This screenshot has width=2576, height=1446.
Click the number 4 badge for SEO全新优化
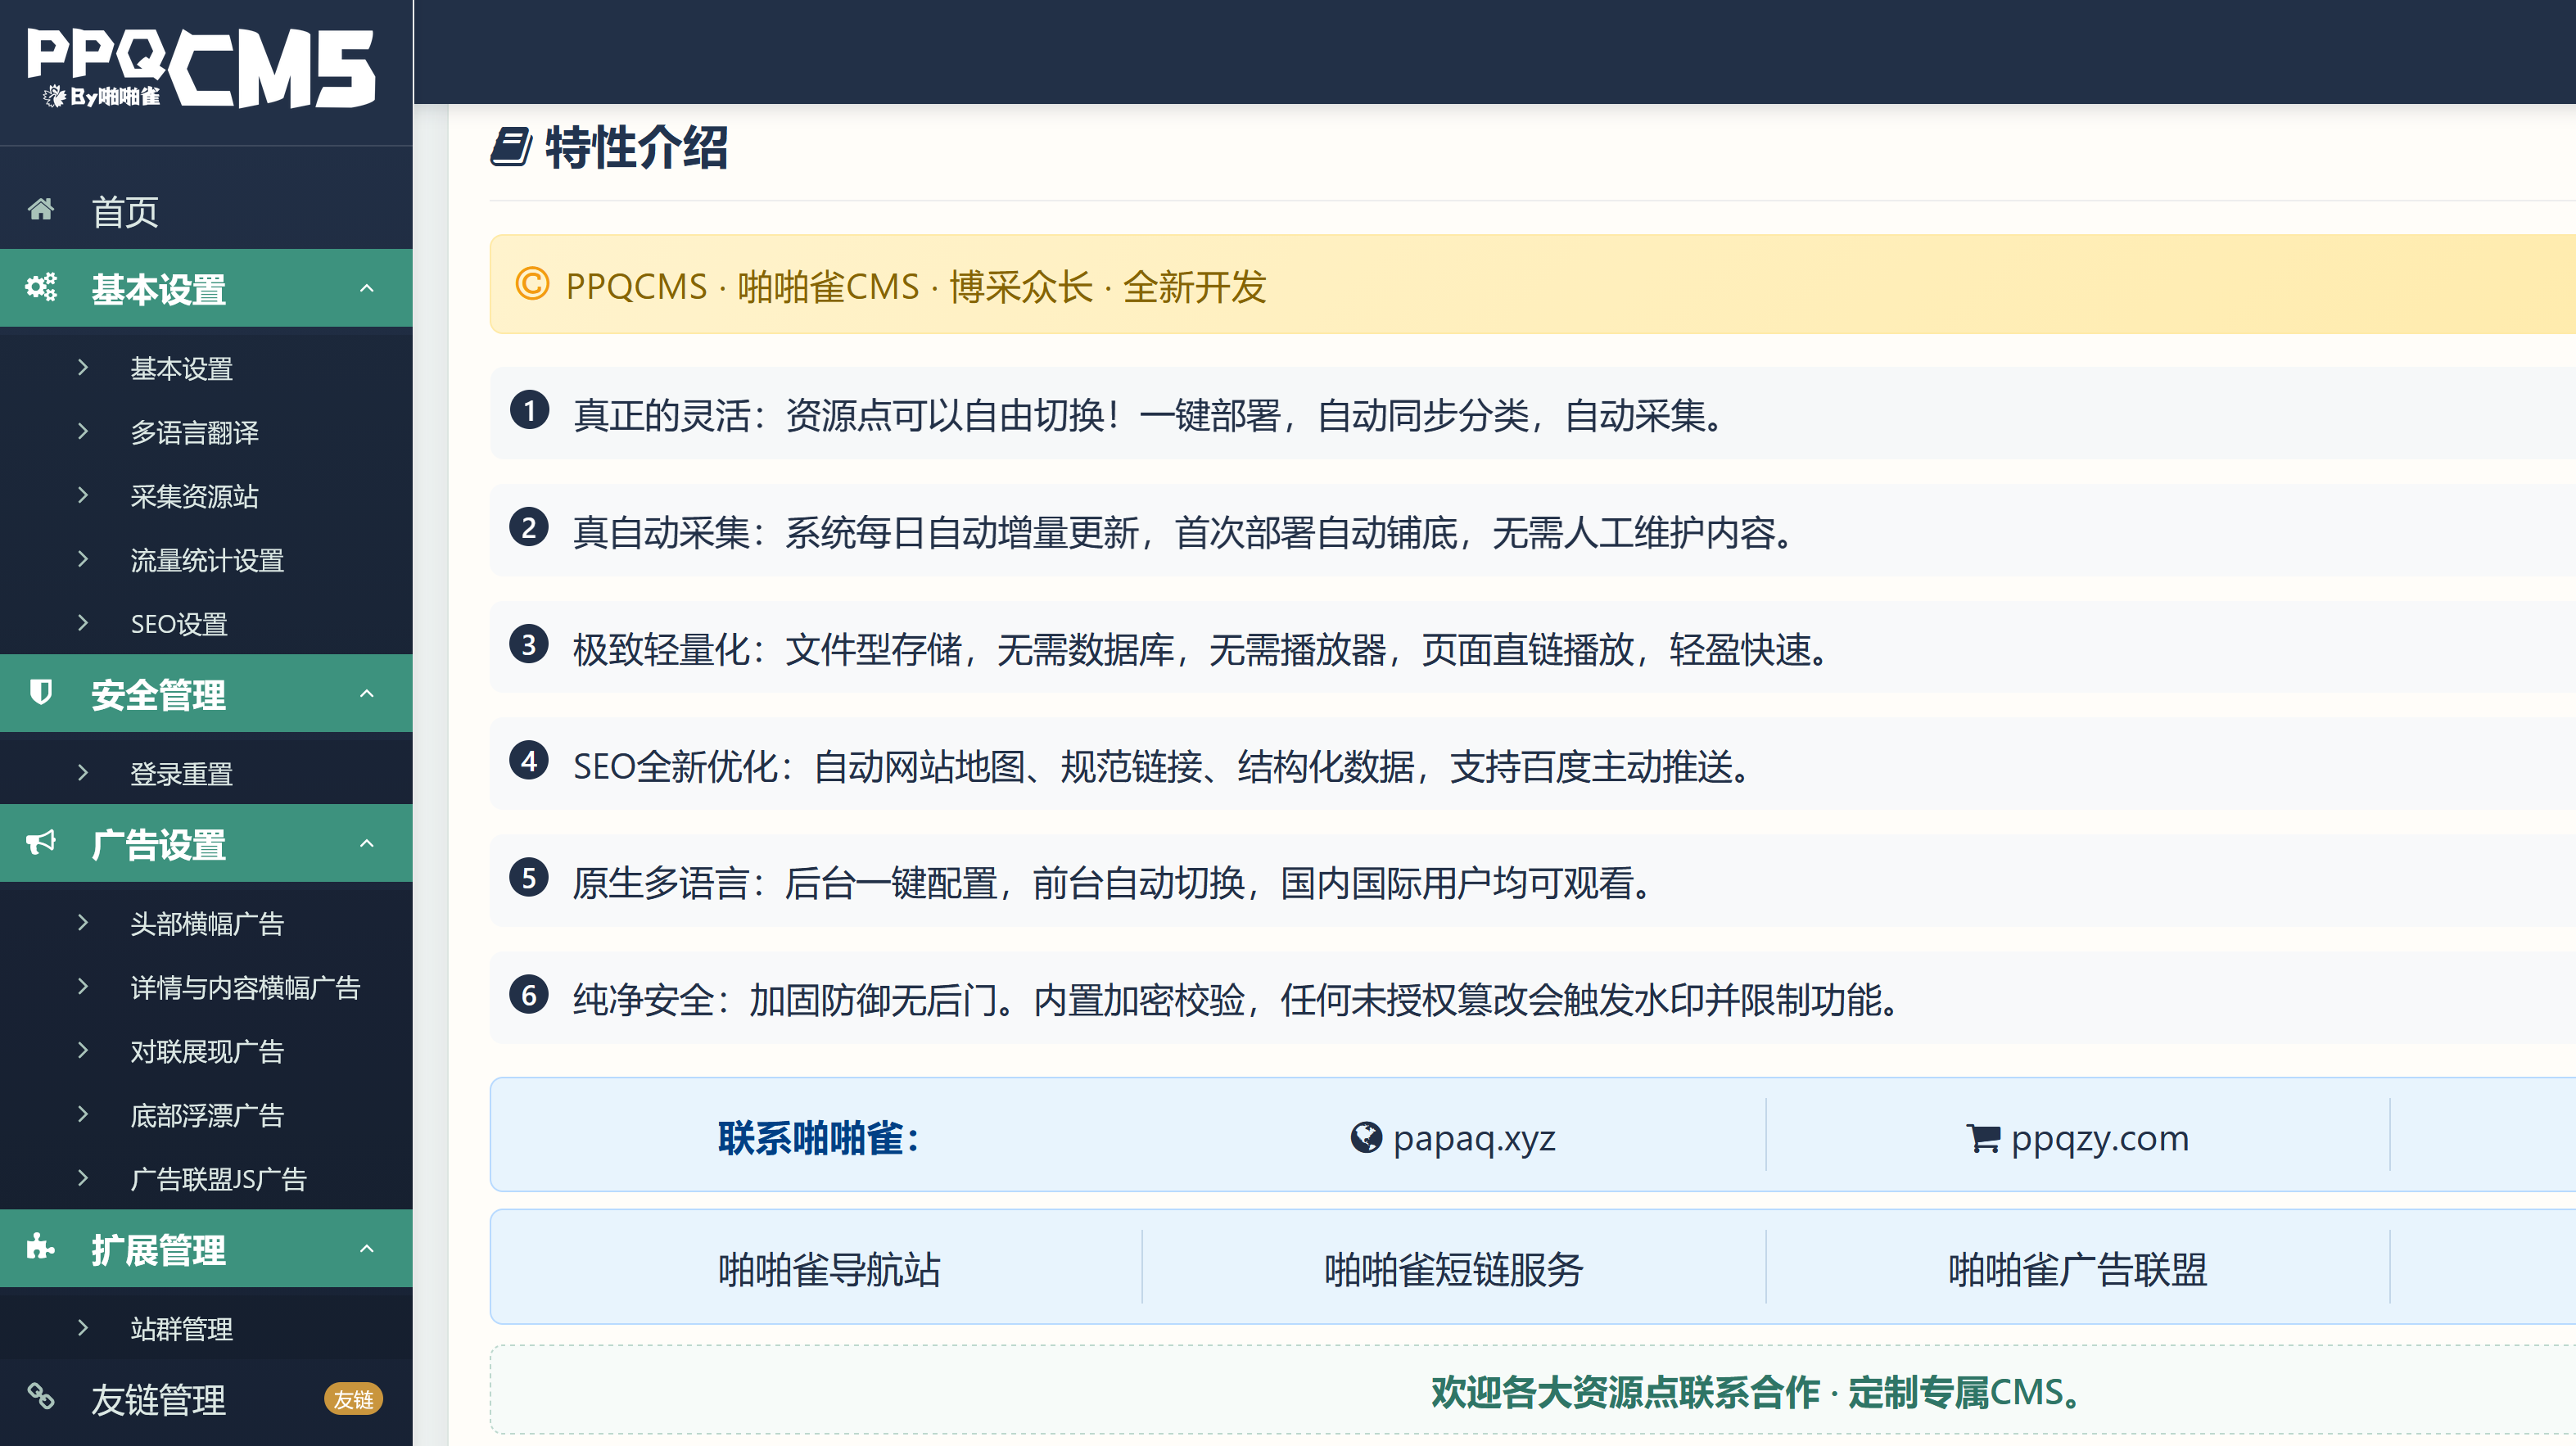point(529,761)
